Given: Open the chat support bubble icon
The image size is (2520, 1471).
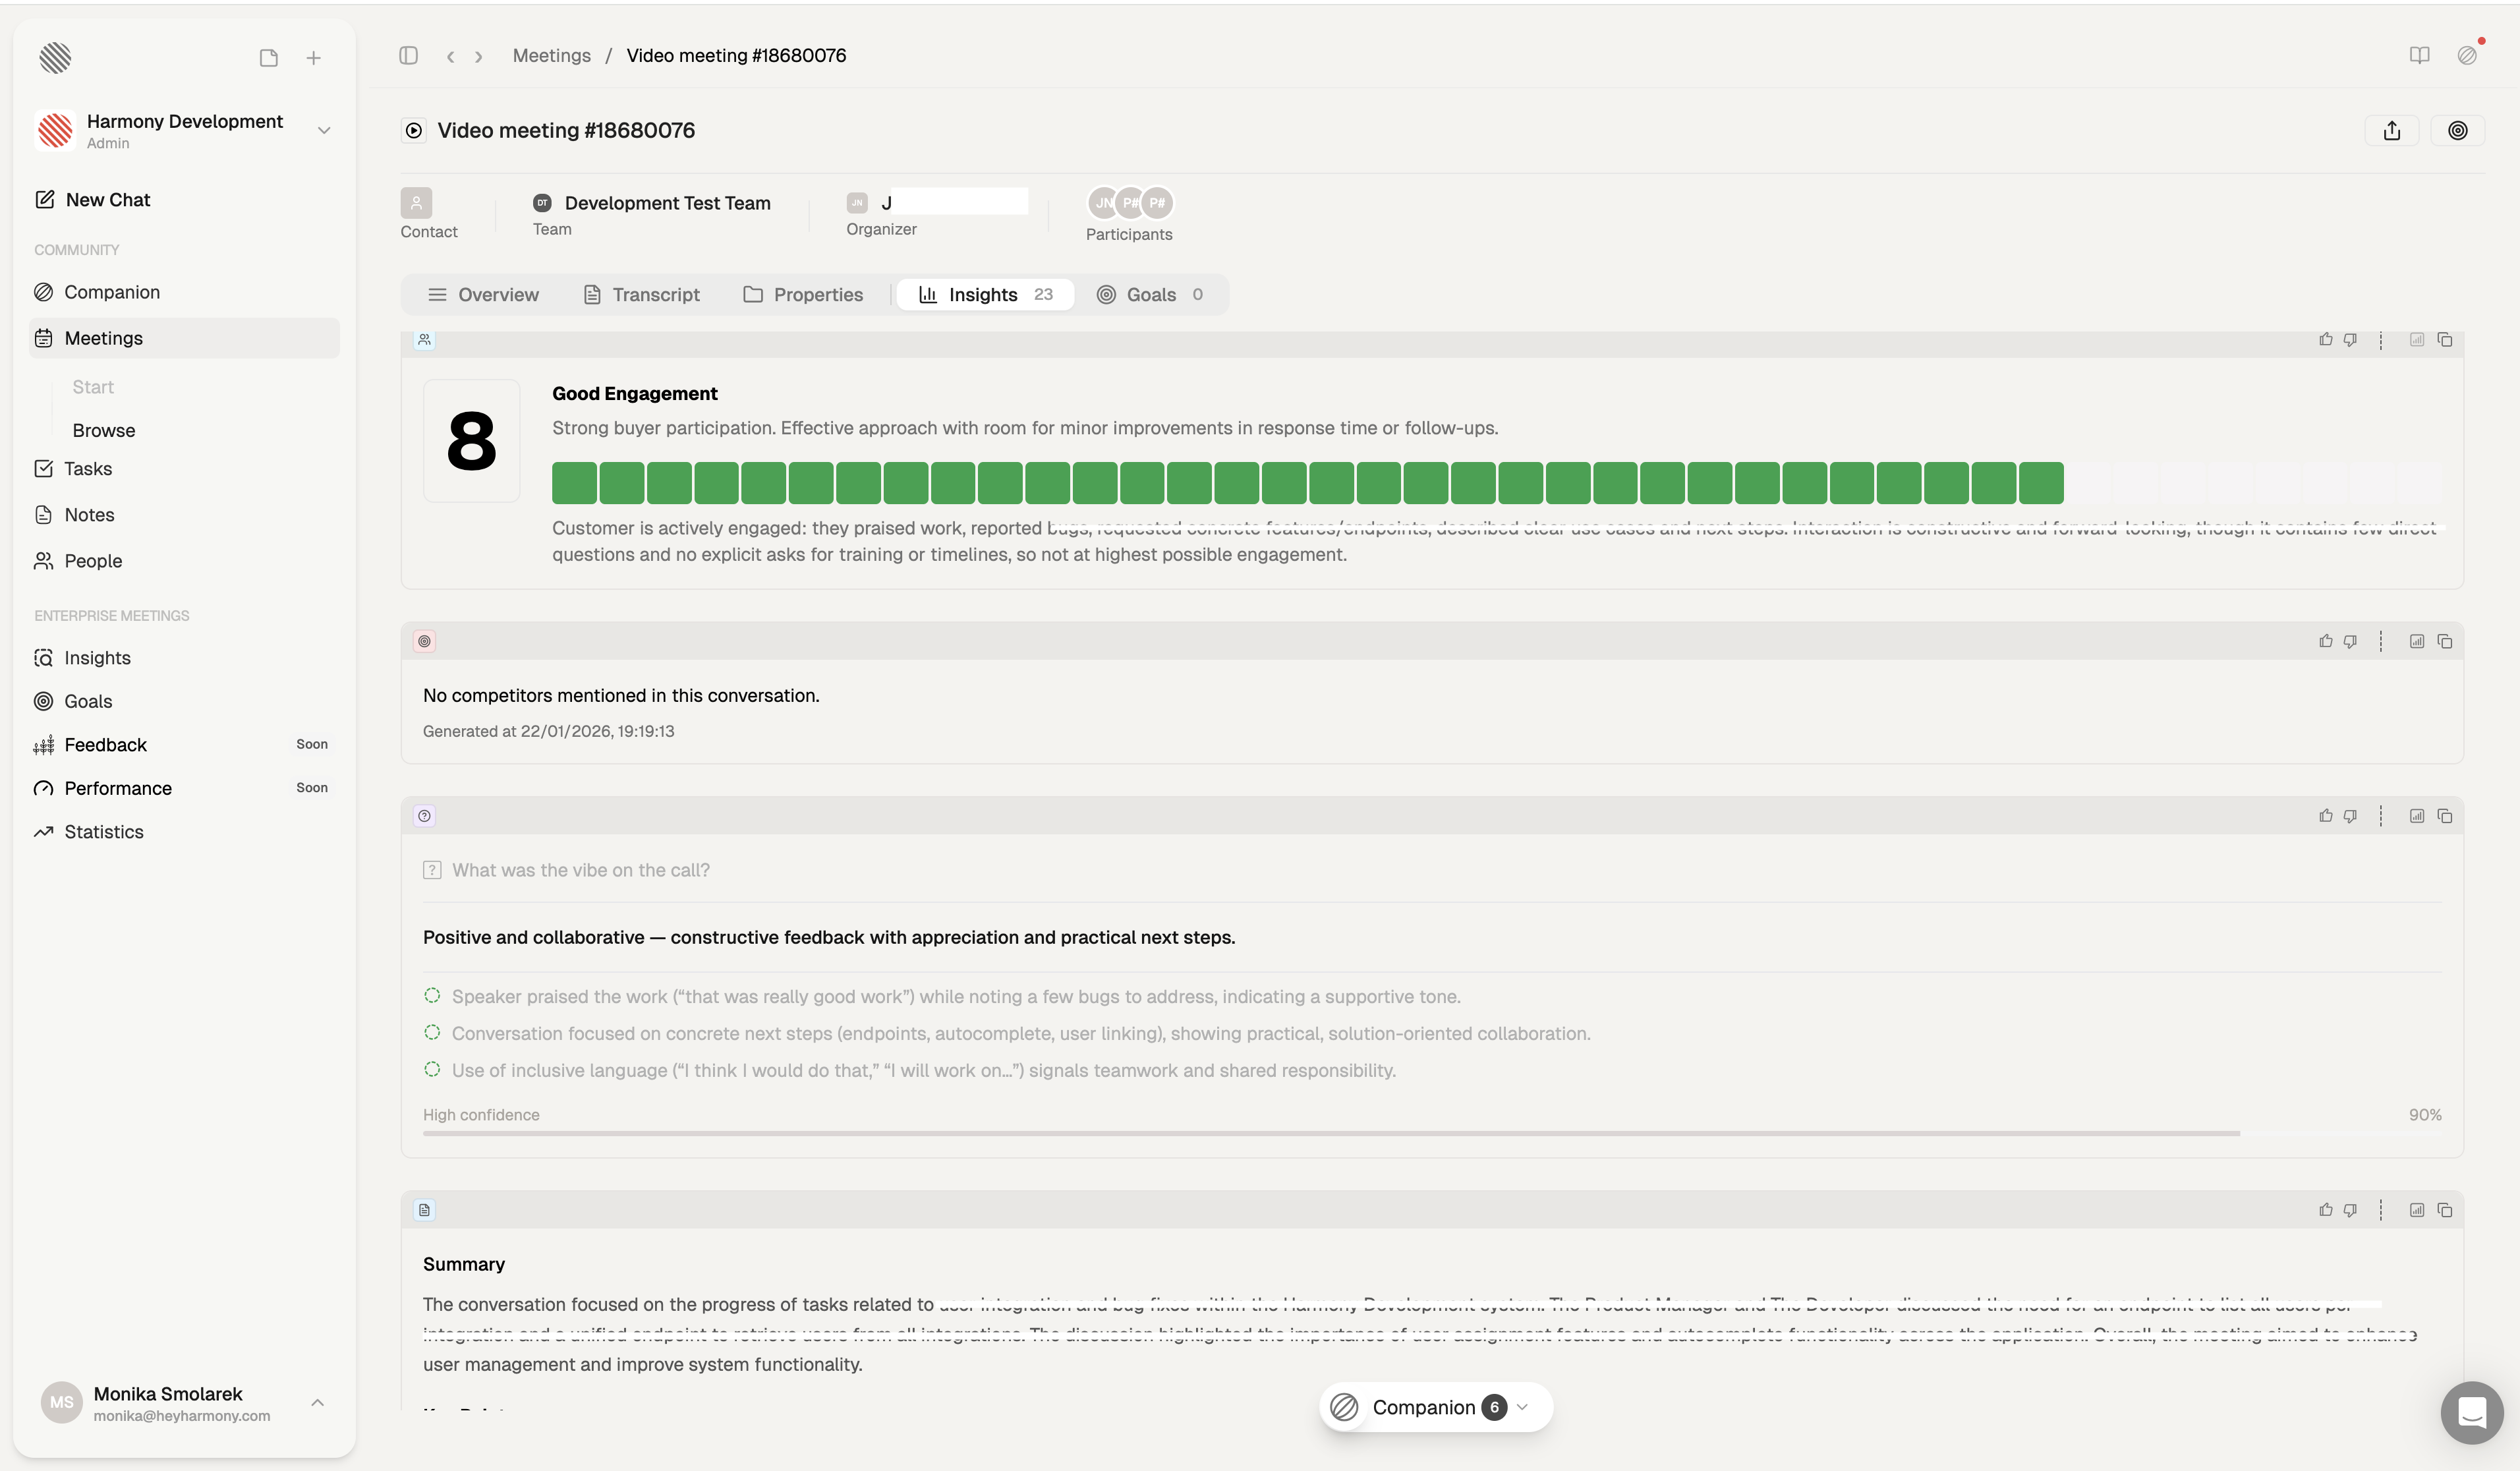Looking at the screenshot, I should (x=2471, y=1412).
